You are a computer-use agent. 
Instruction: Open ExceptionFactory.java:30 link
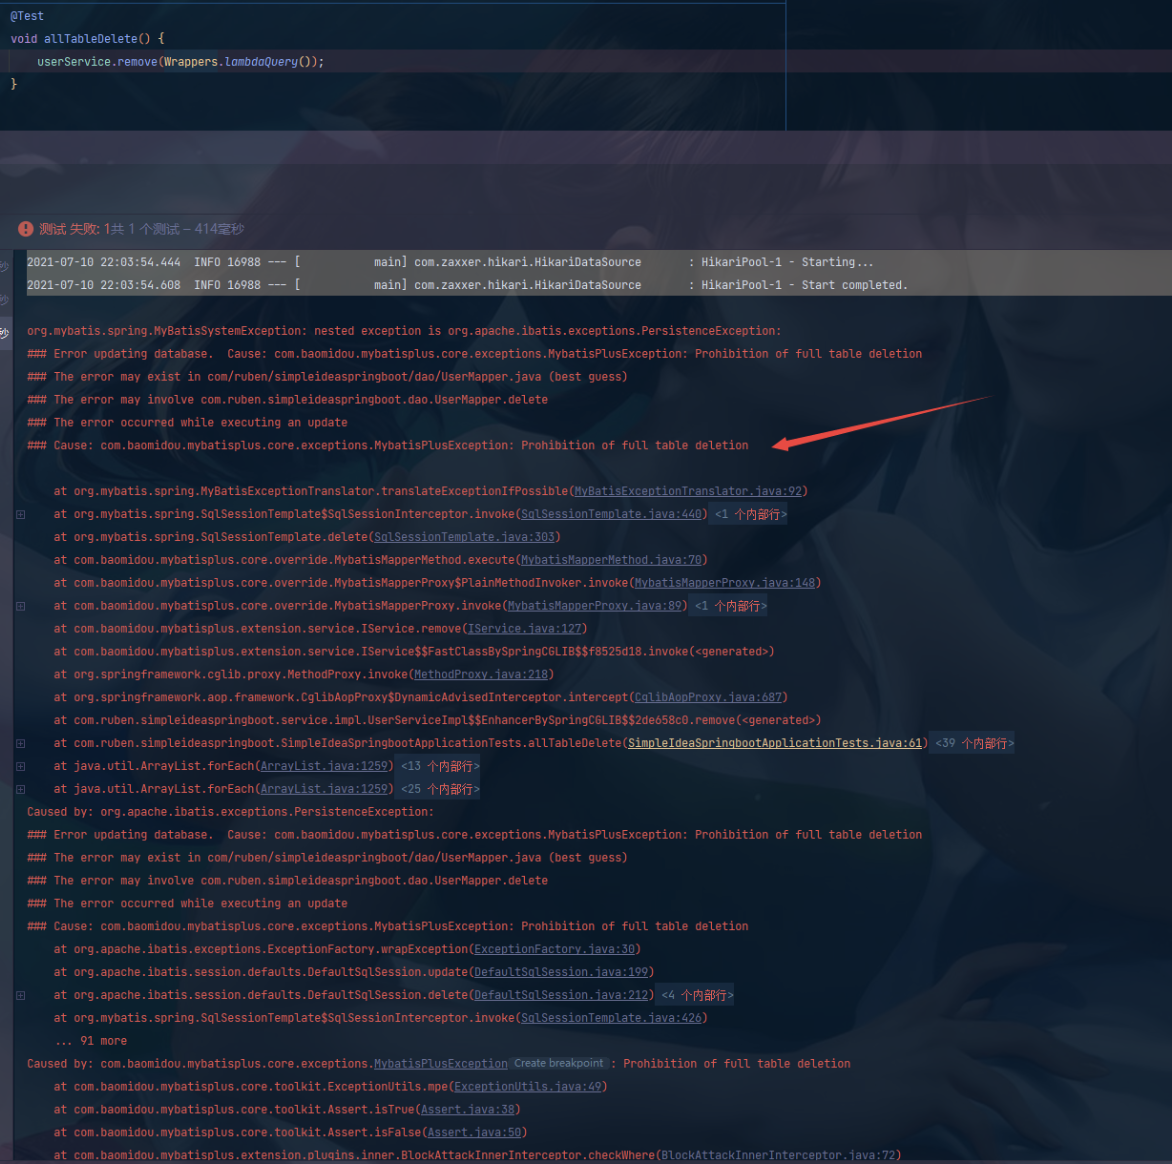[x=554, y=949]
